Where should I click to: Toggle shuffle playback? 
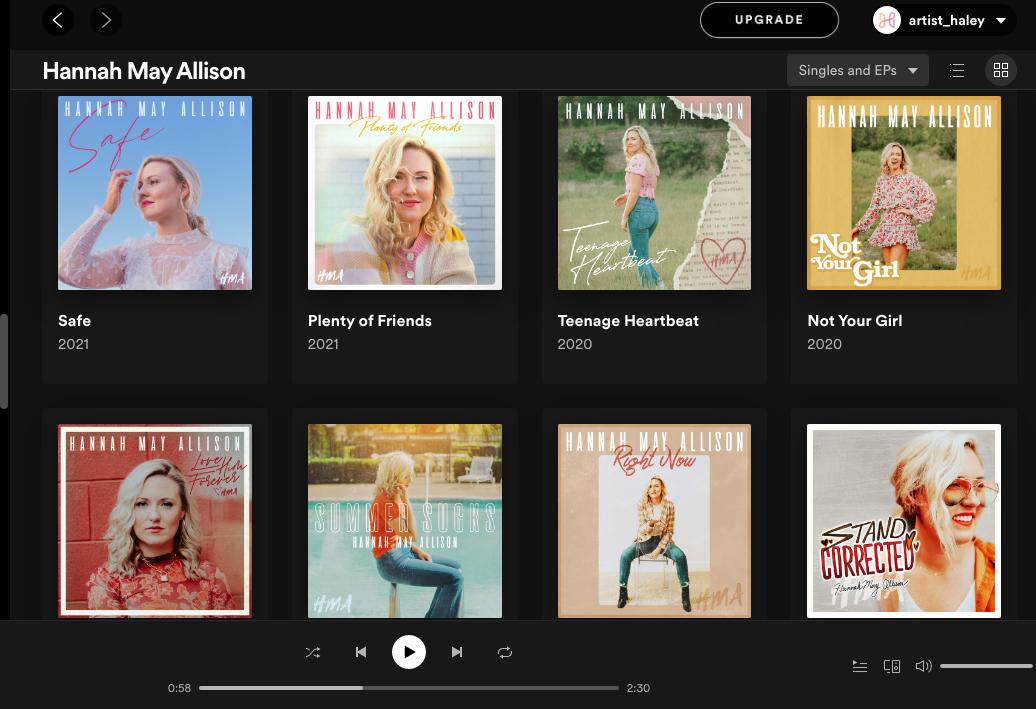coord(313,653)
